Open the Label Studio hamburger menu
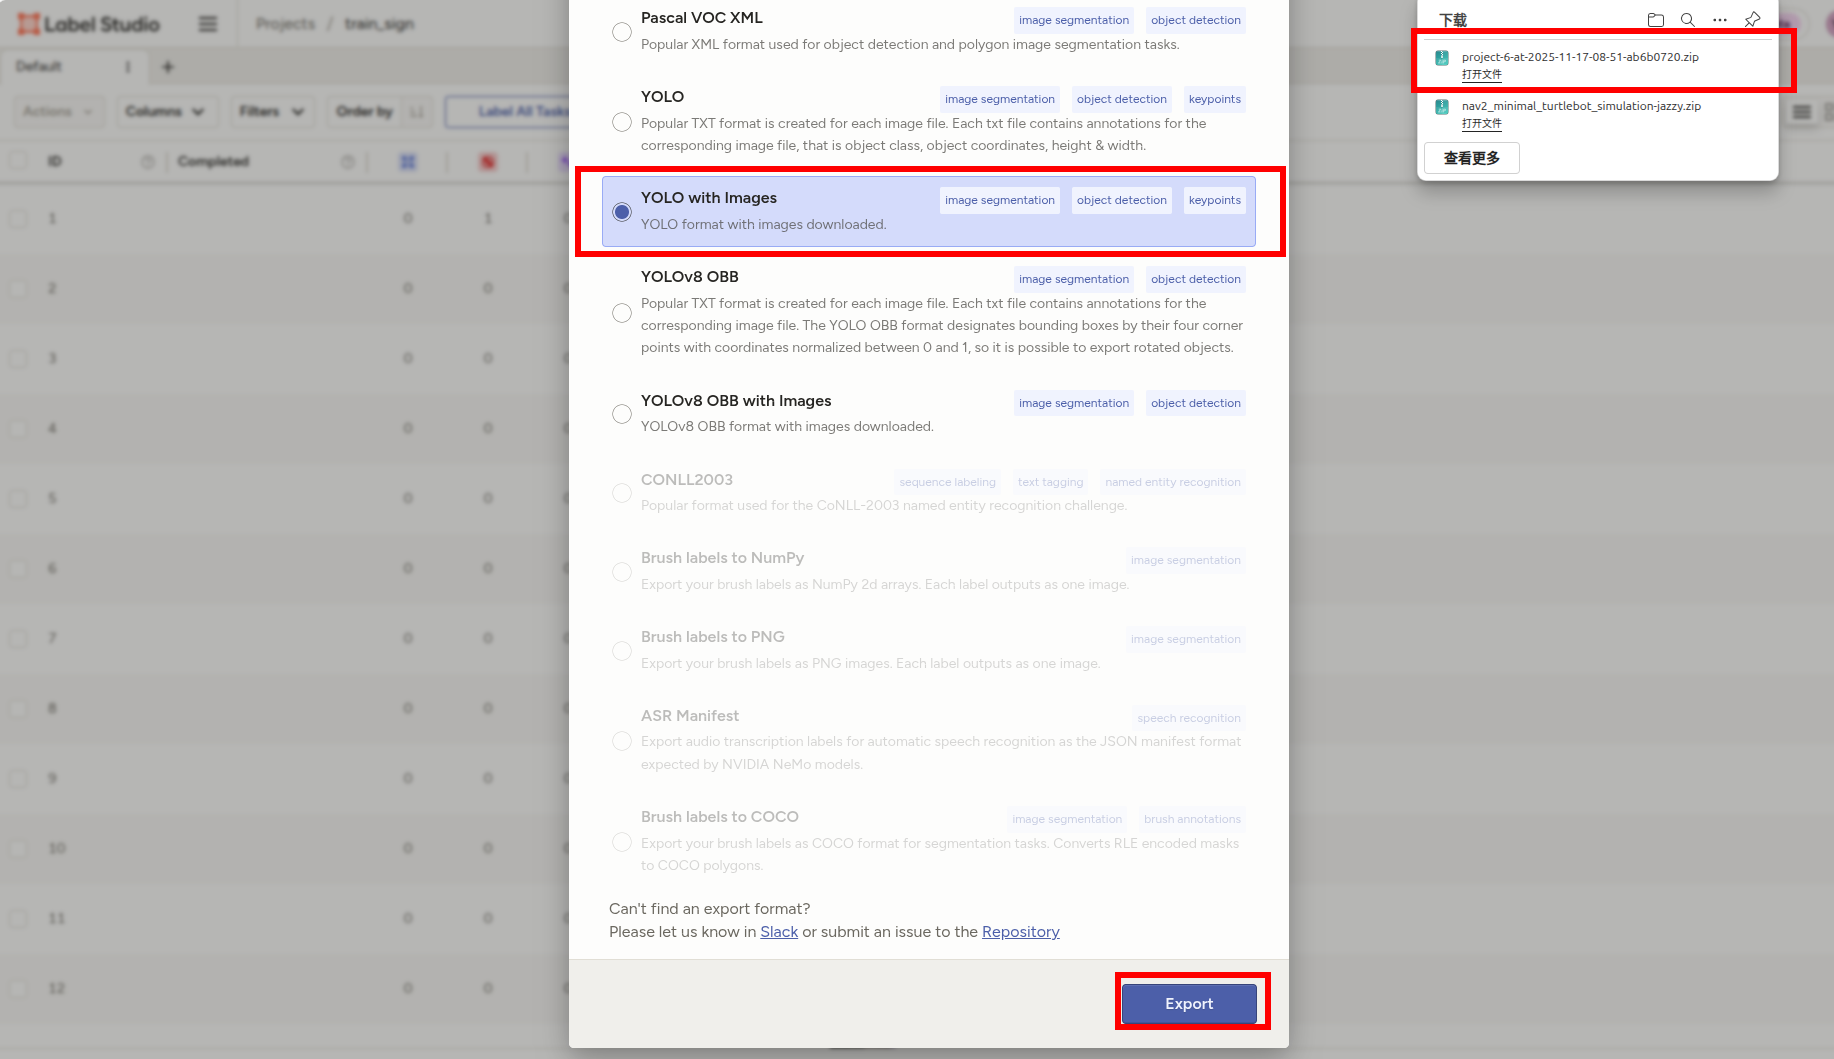Image resolution: width=1834 pixels, height=1059 pixels. (x=208, y=24)
